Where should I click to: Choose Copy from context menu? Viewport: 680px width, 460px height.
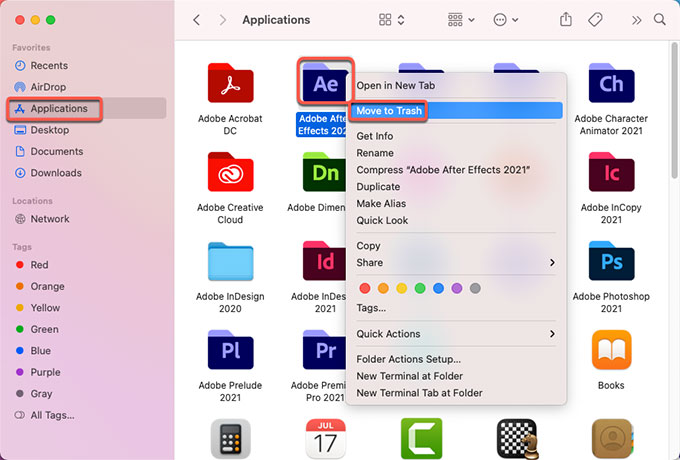click(456, 245)
